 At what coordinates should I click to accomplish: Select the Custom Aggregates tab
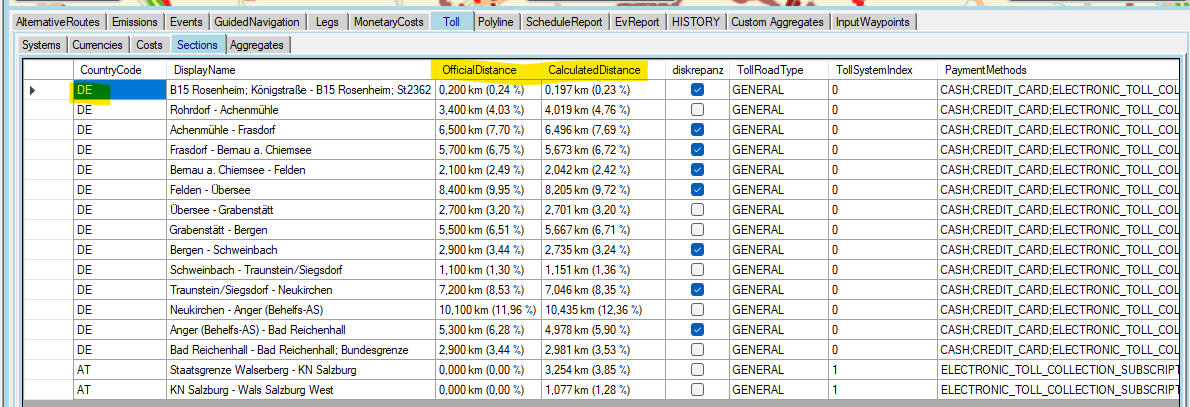pos(778,21)
